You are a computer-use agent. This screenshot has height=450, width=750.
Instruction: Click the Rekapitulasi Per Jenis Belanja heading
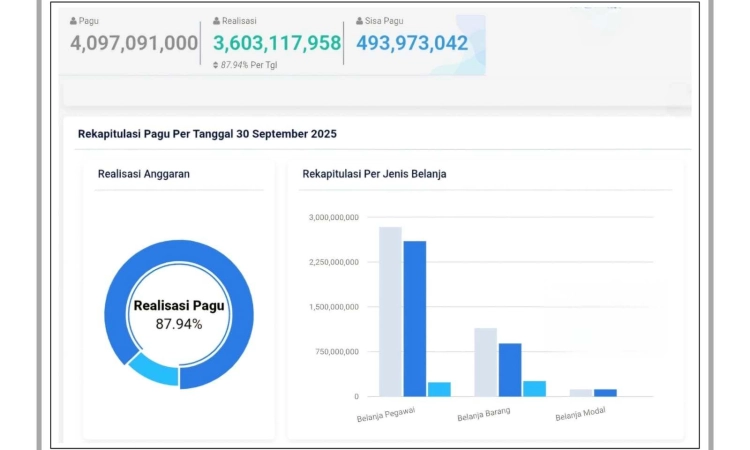coord(374,174)
